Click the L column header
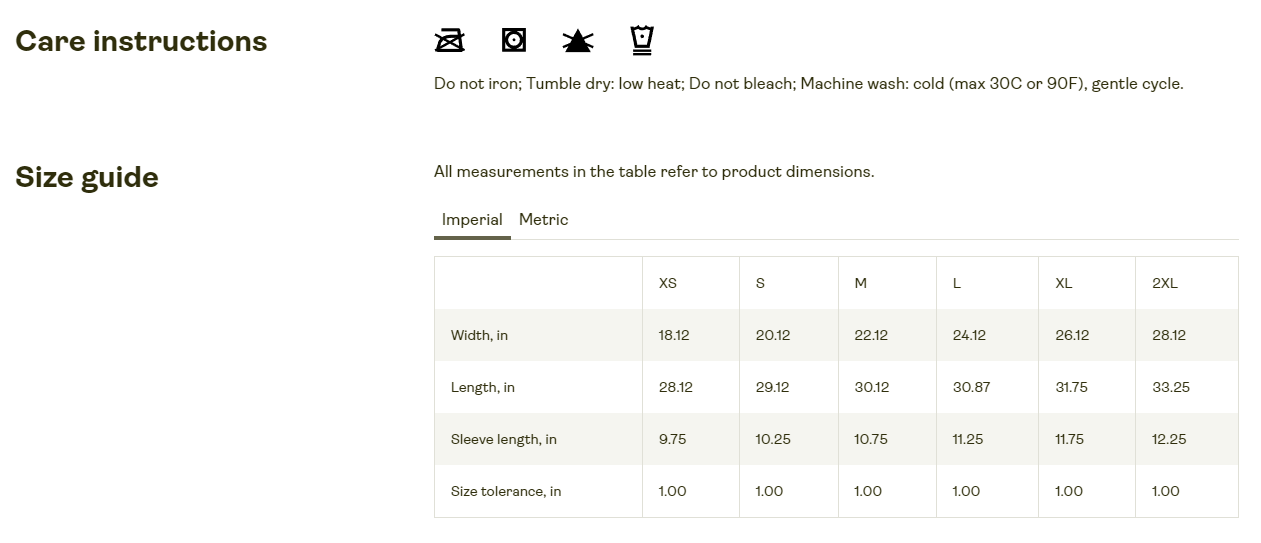Screen dimensions: 1261x543 [x=957, y=283]
